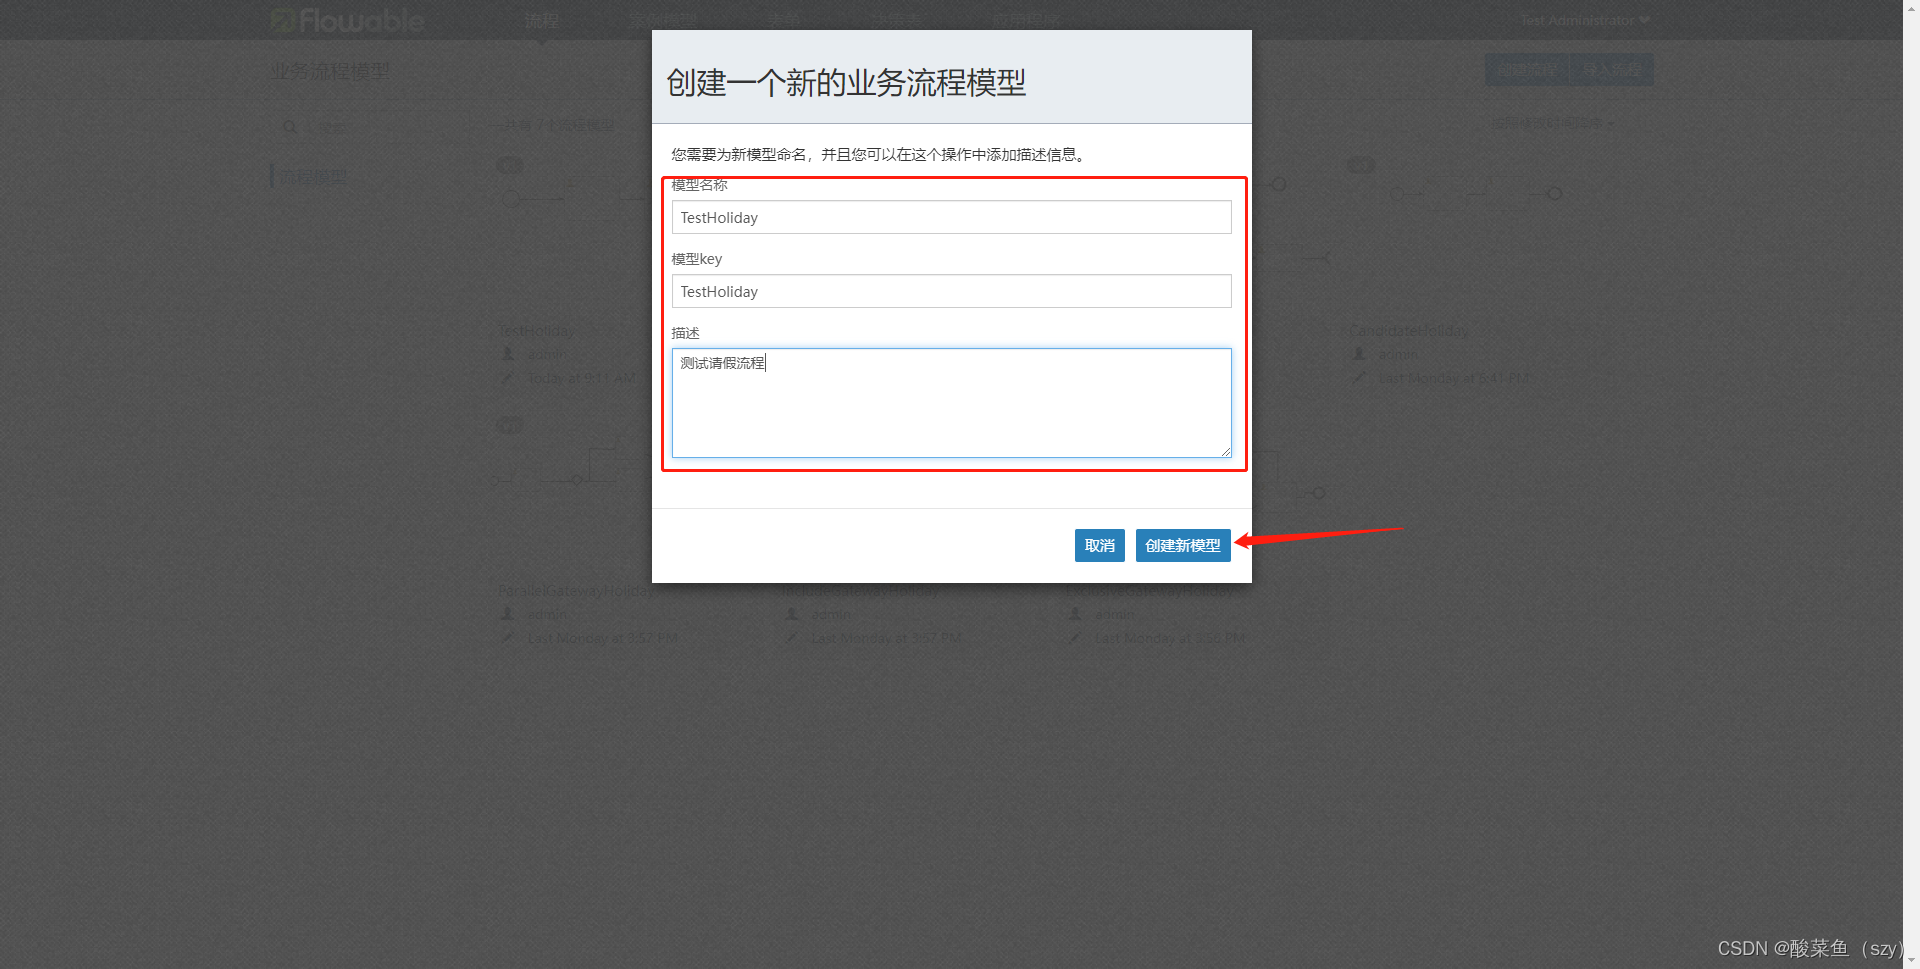Click the pencil icon under CandidateHoliday

(1359, 378)
